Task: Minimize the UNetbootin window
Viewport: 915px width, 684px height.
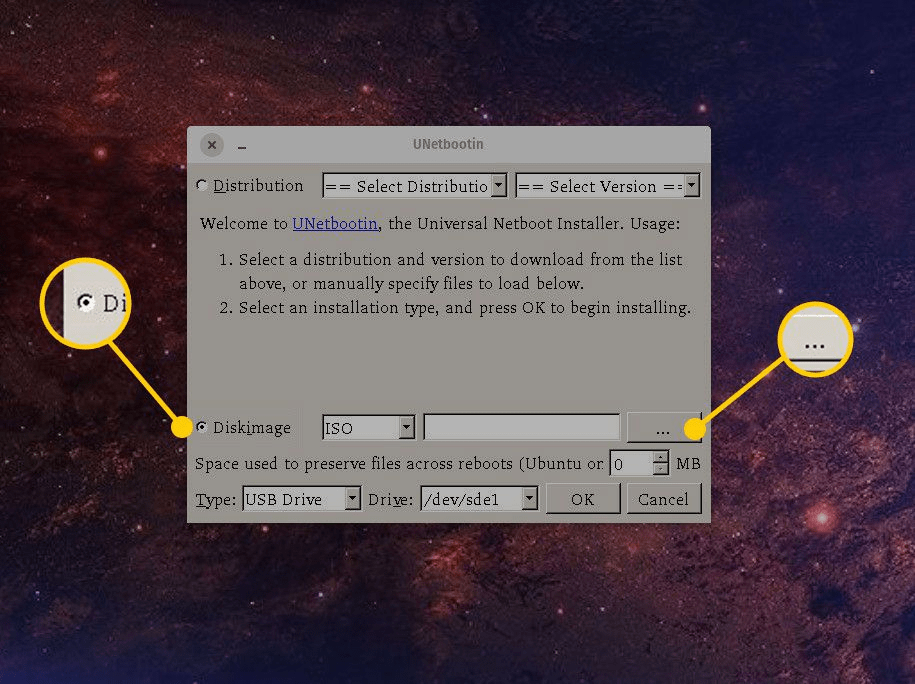Action: [x=242, y=146]
